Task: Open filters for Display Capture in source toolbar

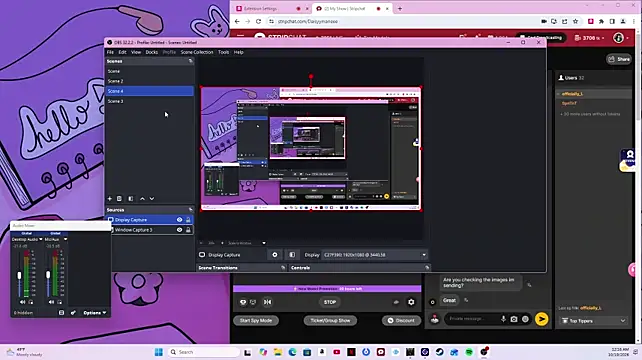Action: 292,255
